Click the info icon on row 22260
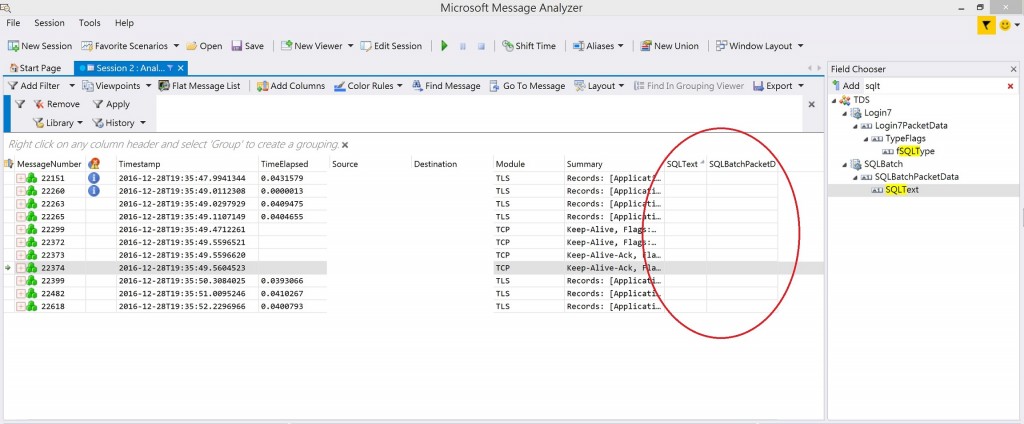1024x424 pixels. pos(94,191)
